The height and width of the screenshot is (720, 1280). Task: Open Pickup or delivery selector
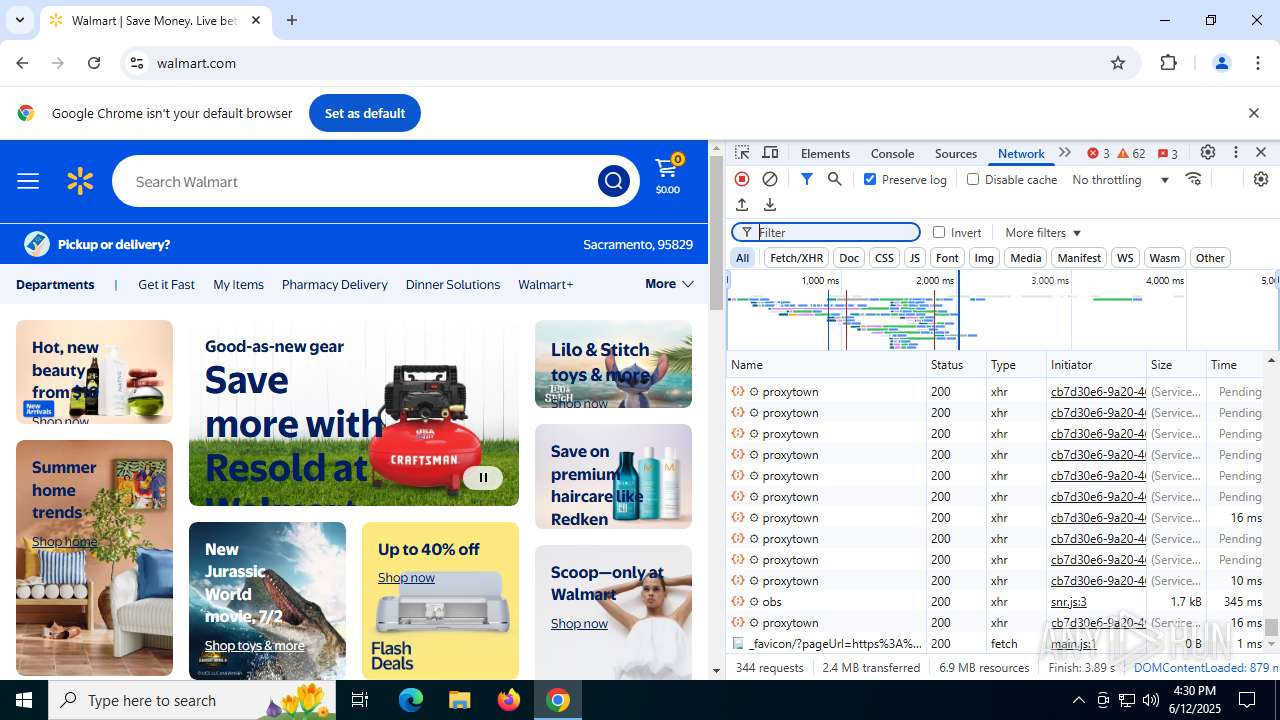click(97, 244)
